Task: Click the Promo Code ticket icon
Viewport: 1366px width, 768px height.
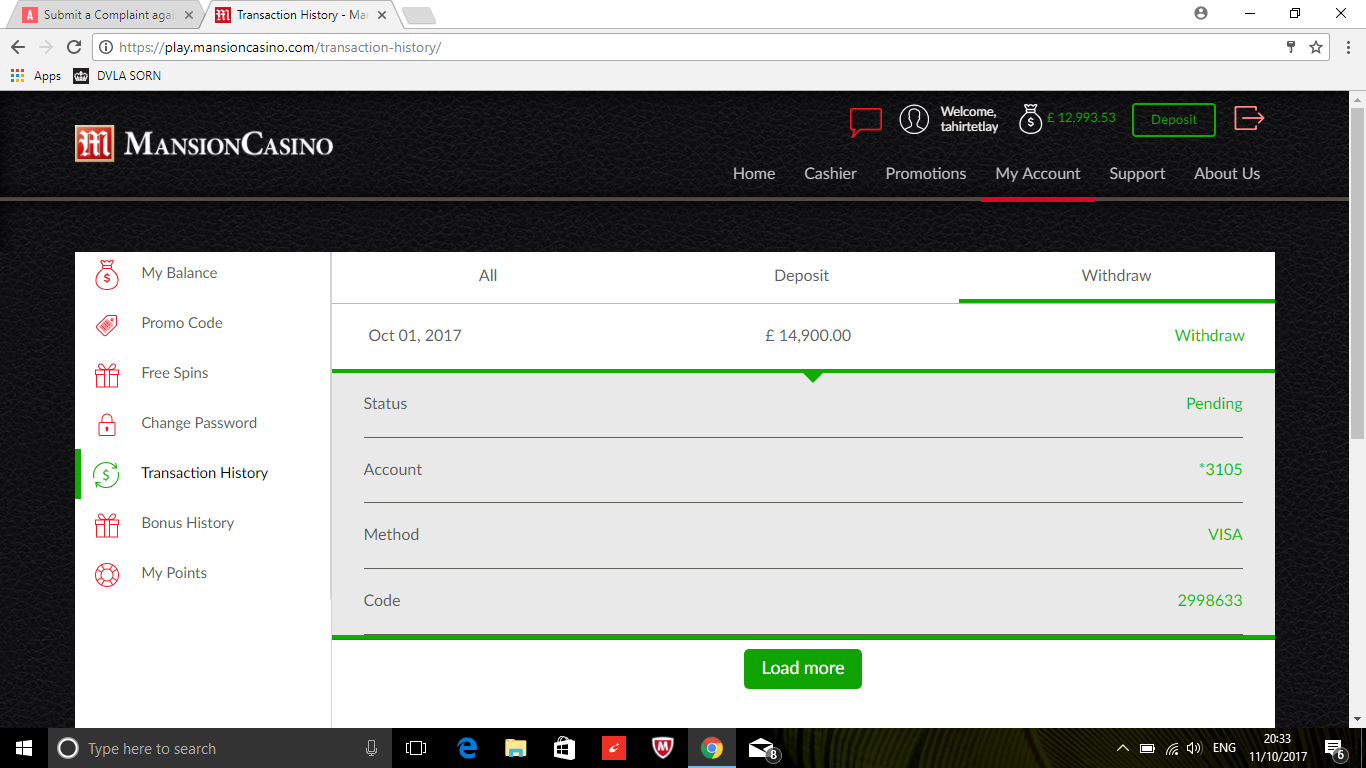Action: (x=107, y=324)
